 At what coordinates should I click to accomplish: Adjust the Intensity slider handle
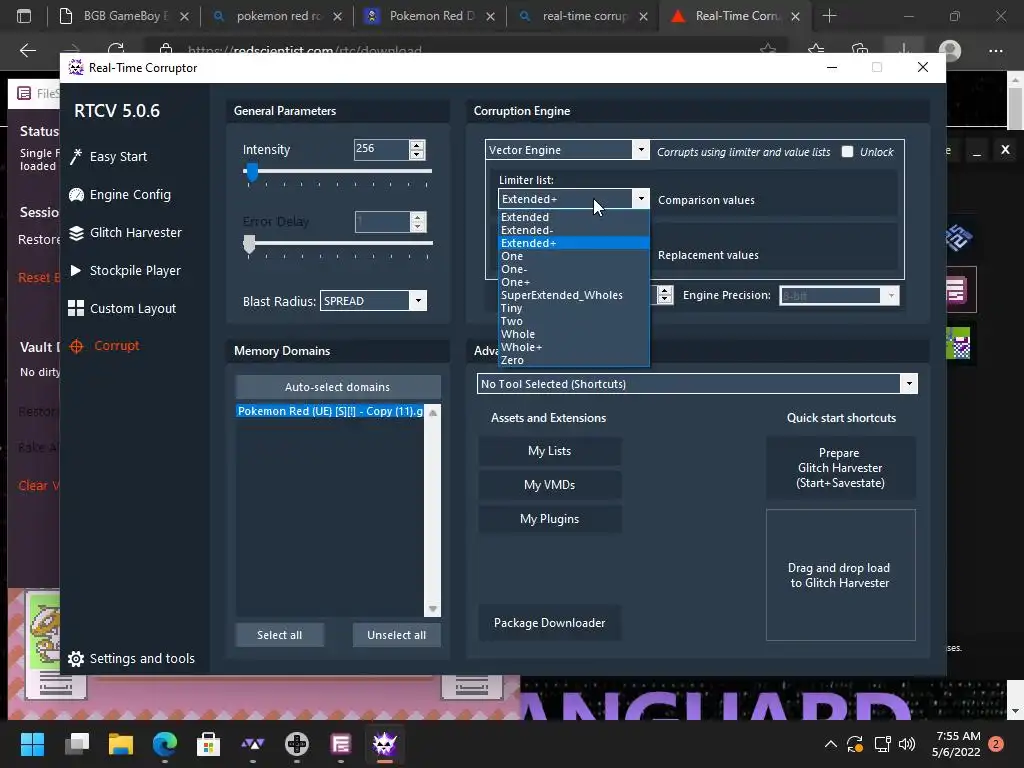click(x=251, y=172)
